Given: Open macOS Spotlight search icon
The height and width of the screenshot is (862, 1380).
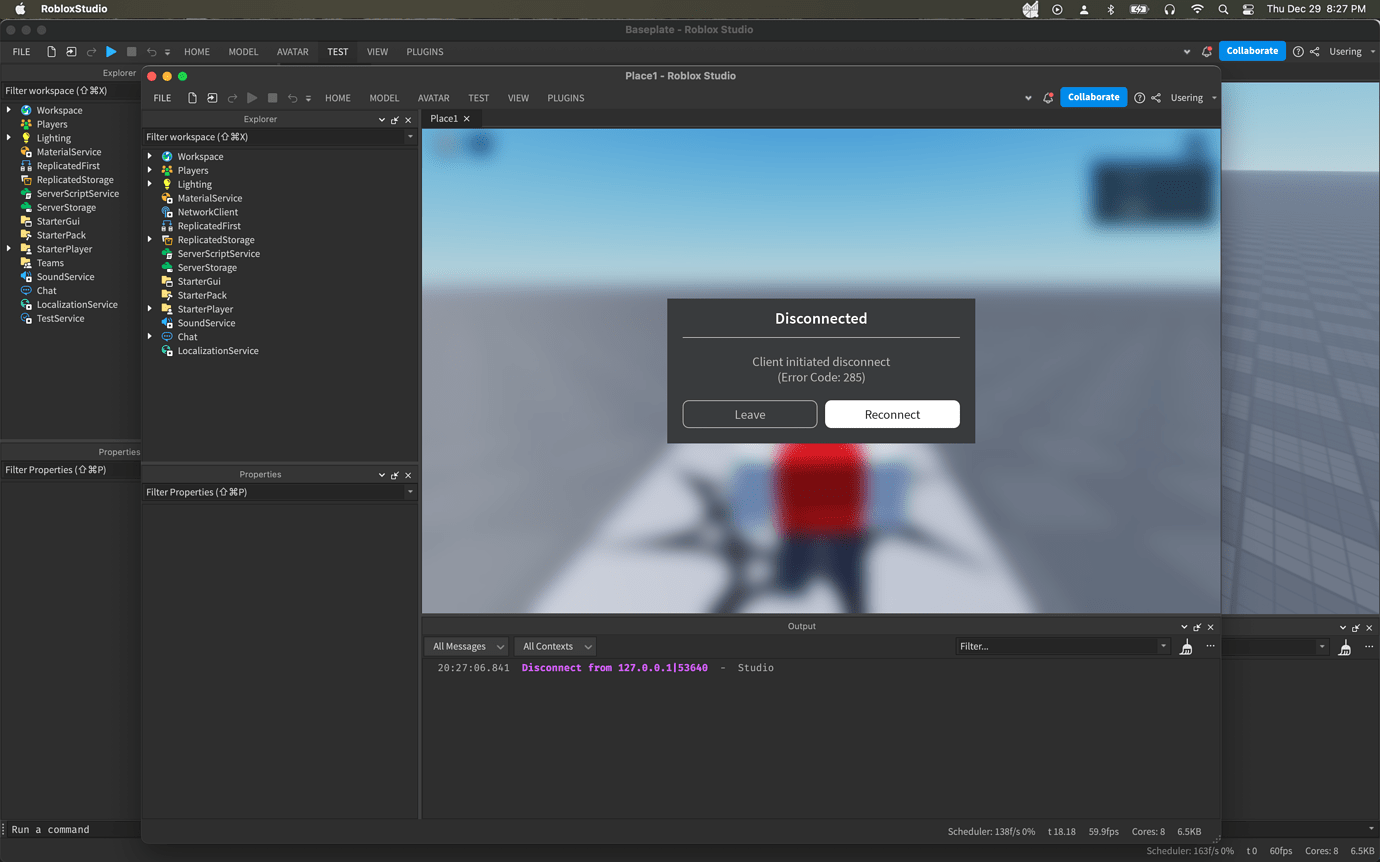Looking at the screenshot, I should pyautogui.click(x=1222, y=9).
